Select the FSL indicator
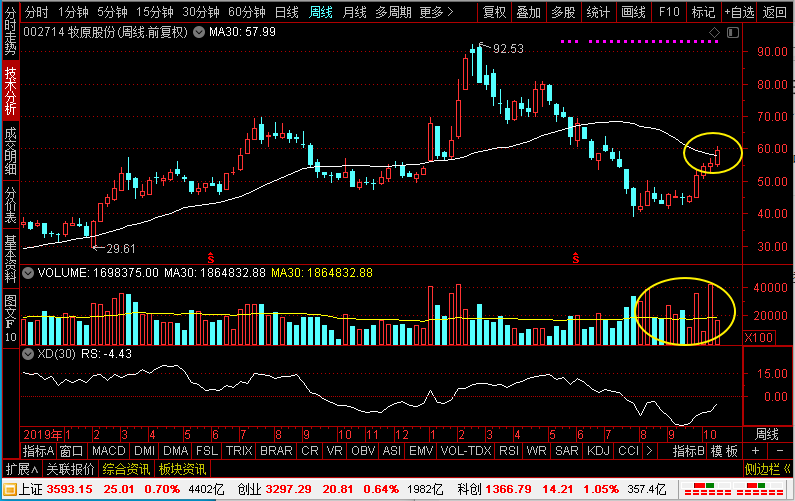Screen dimensions: 795x501 click(207, 451)
